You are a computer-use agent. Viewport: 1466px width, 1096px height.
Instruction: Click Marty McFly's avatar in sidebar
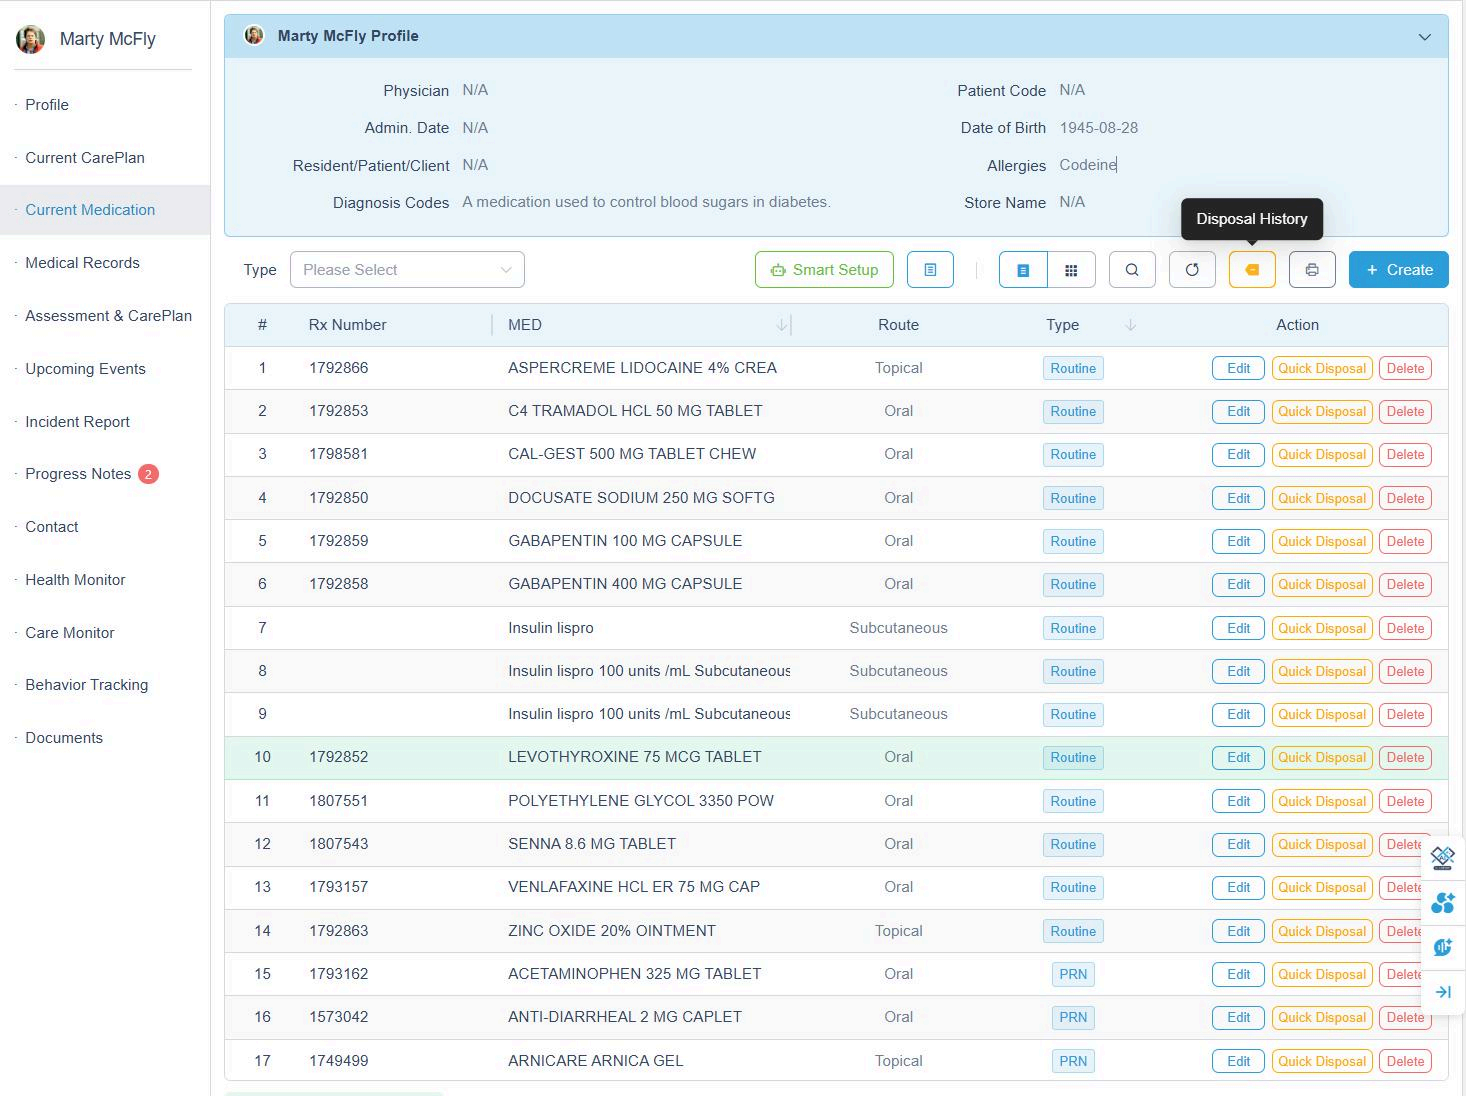click(x=31, y=39)
